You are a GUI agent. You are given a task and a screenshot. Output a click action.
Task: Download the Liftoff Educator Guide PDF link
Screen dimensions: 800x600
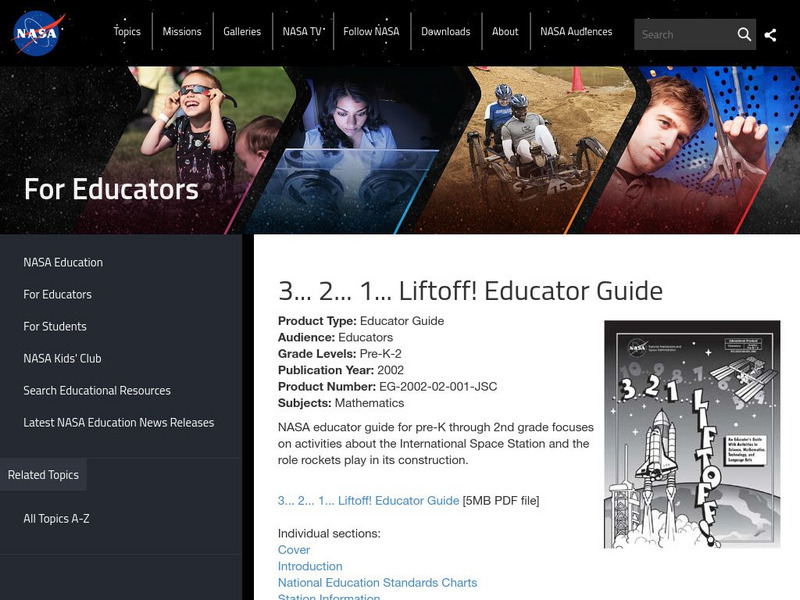(368, 500)
